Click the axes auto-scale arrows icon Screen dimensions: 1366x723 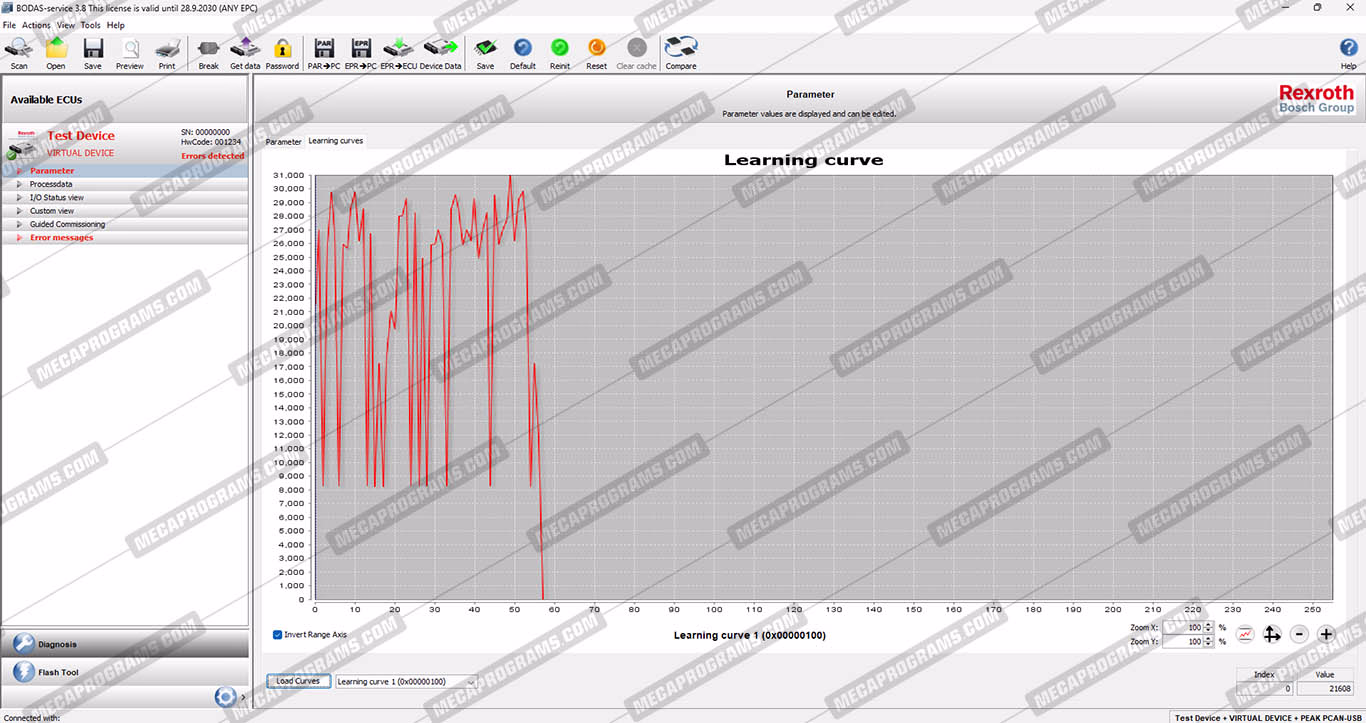1272,634
